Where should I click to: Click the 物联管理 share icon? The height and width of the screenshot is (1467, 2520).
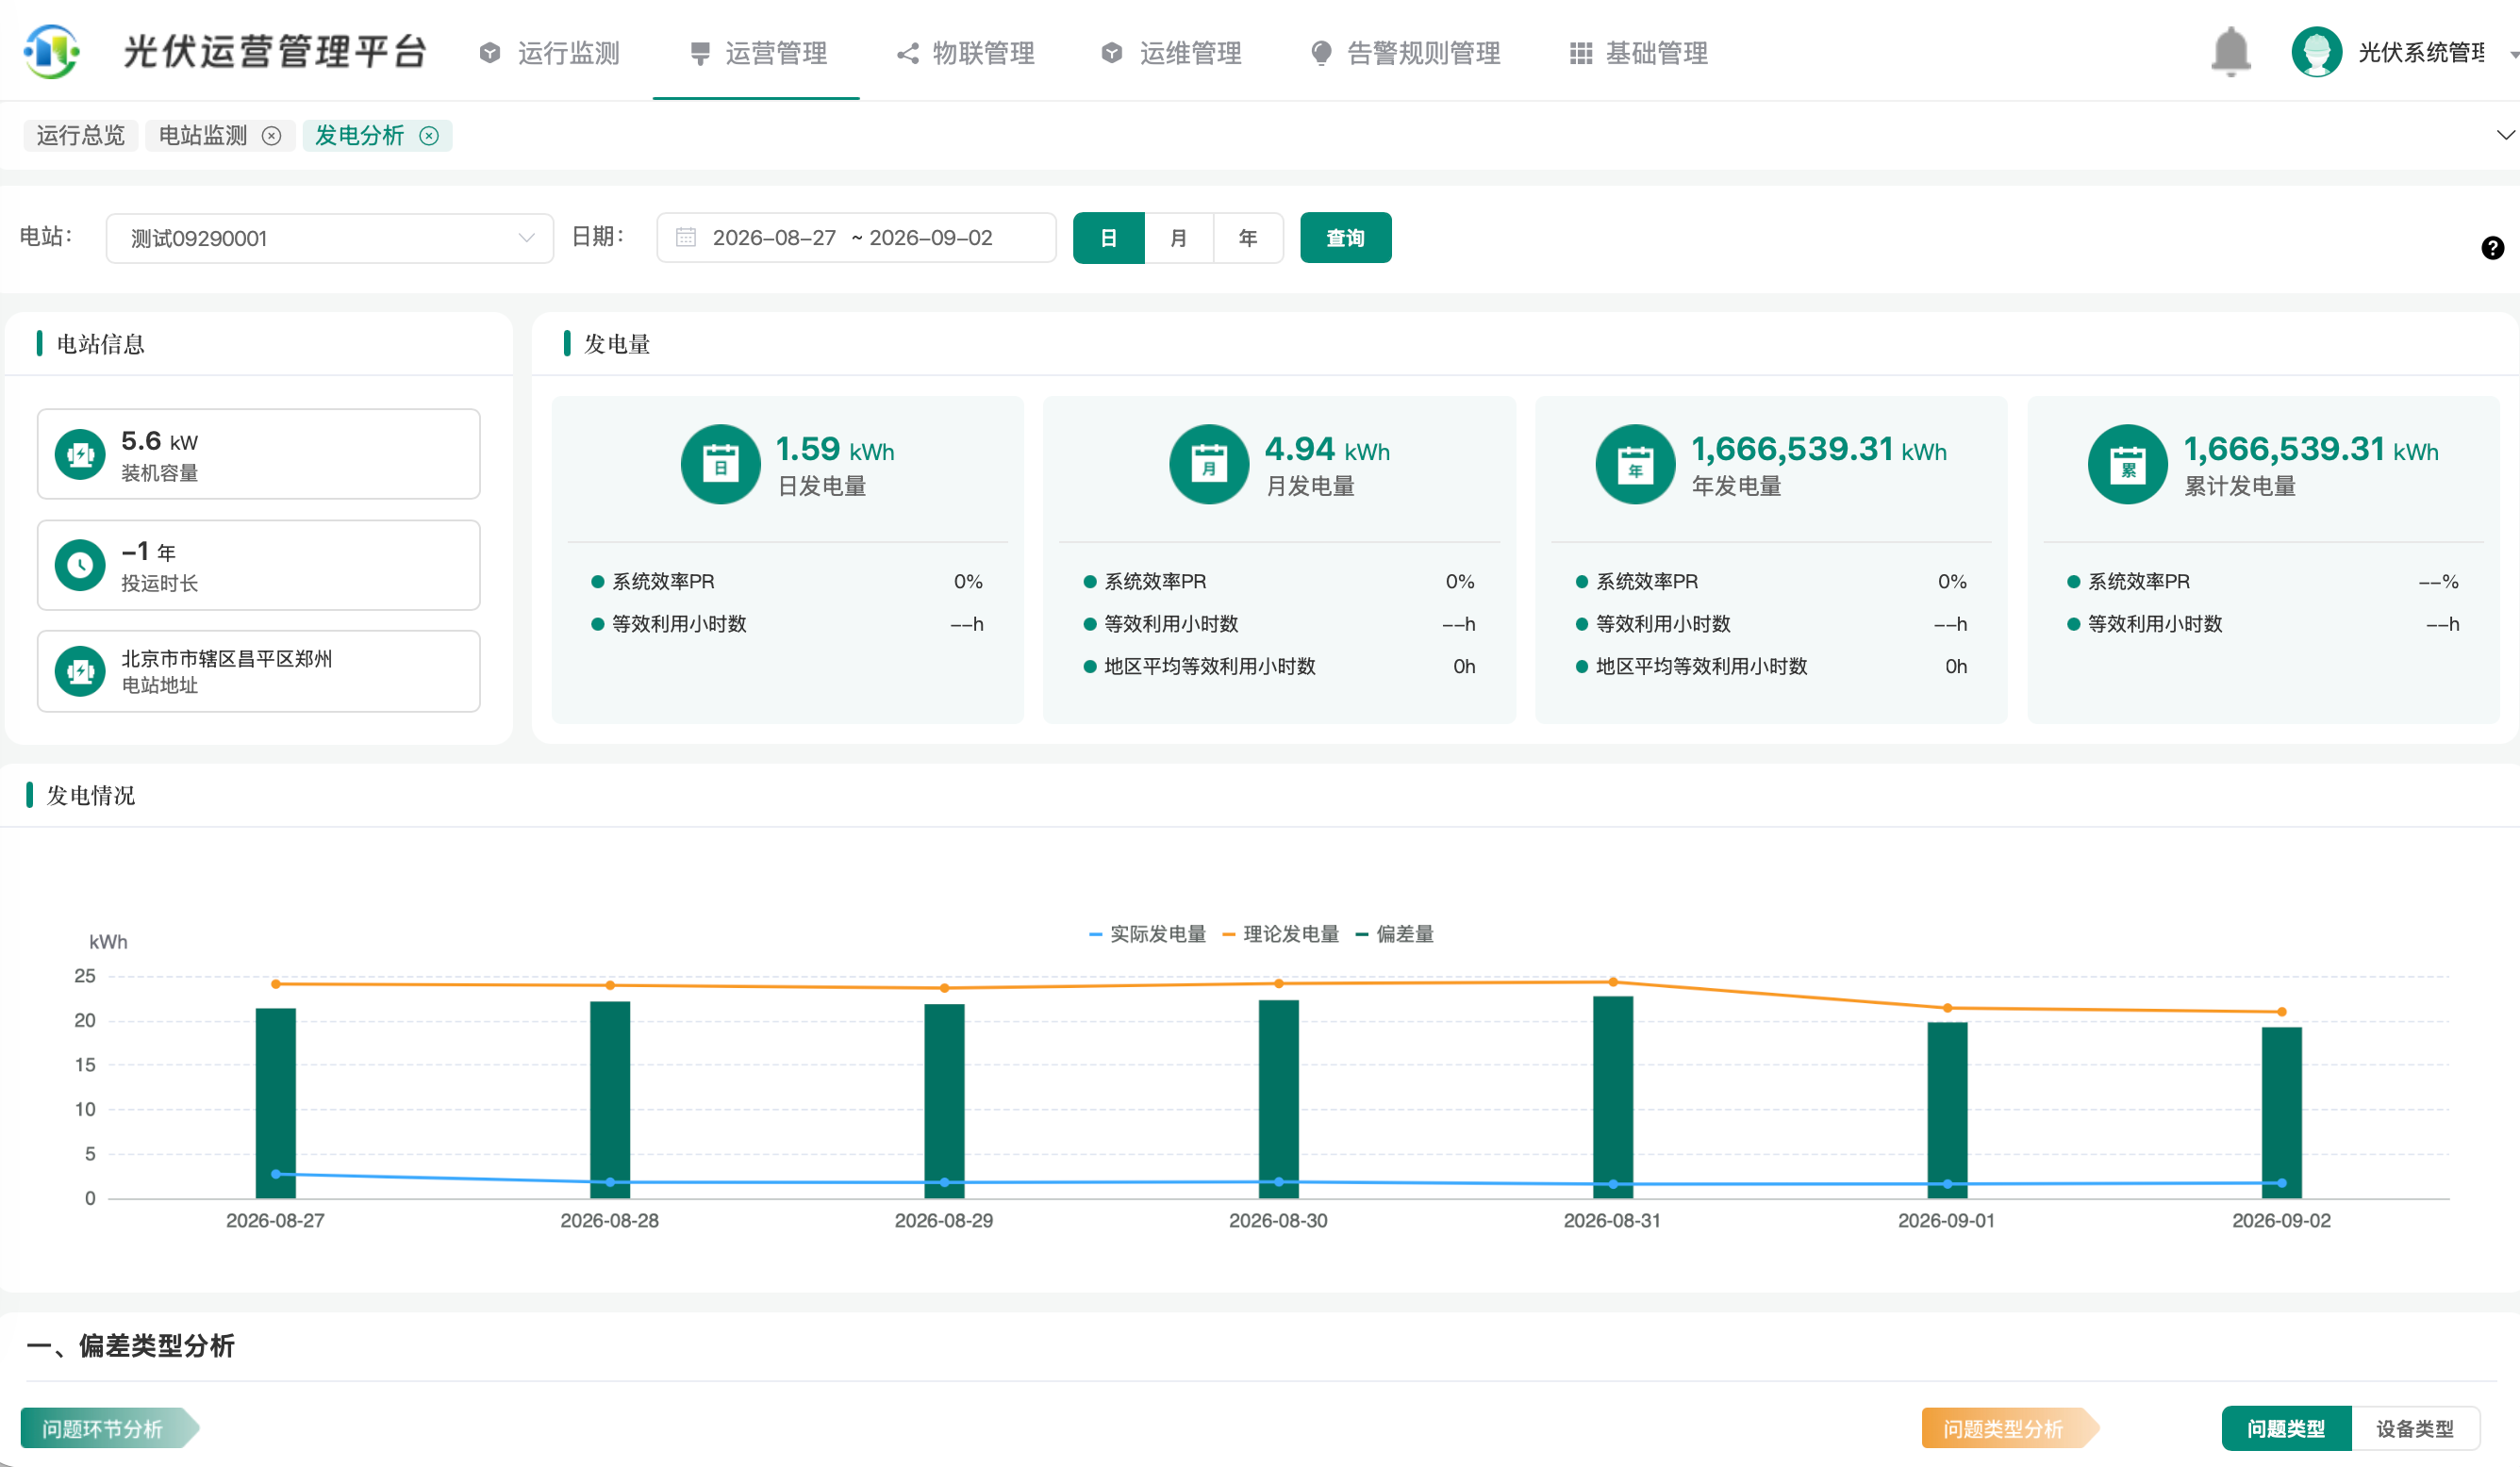pyautogui.click(x=908, y=53)
